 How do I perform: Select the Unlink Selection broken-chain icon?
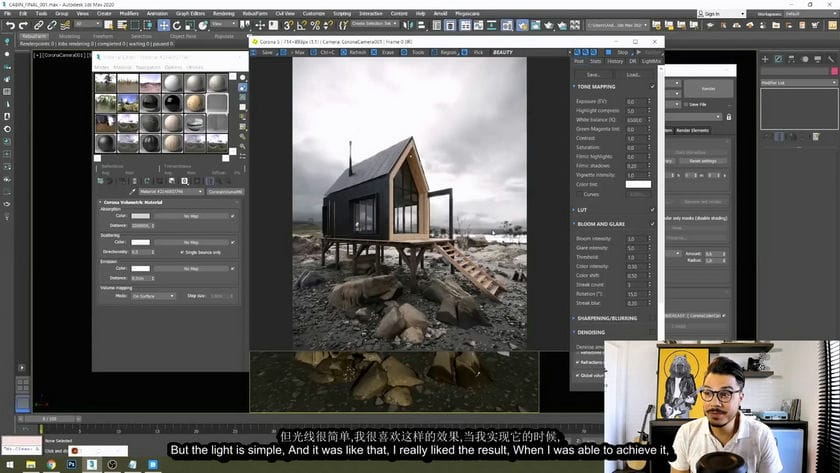52,25
